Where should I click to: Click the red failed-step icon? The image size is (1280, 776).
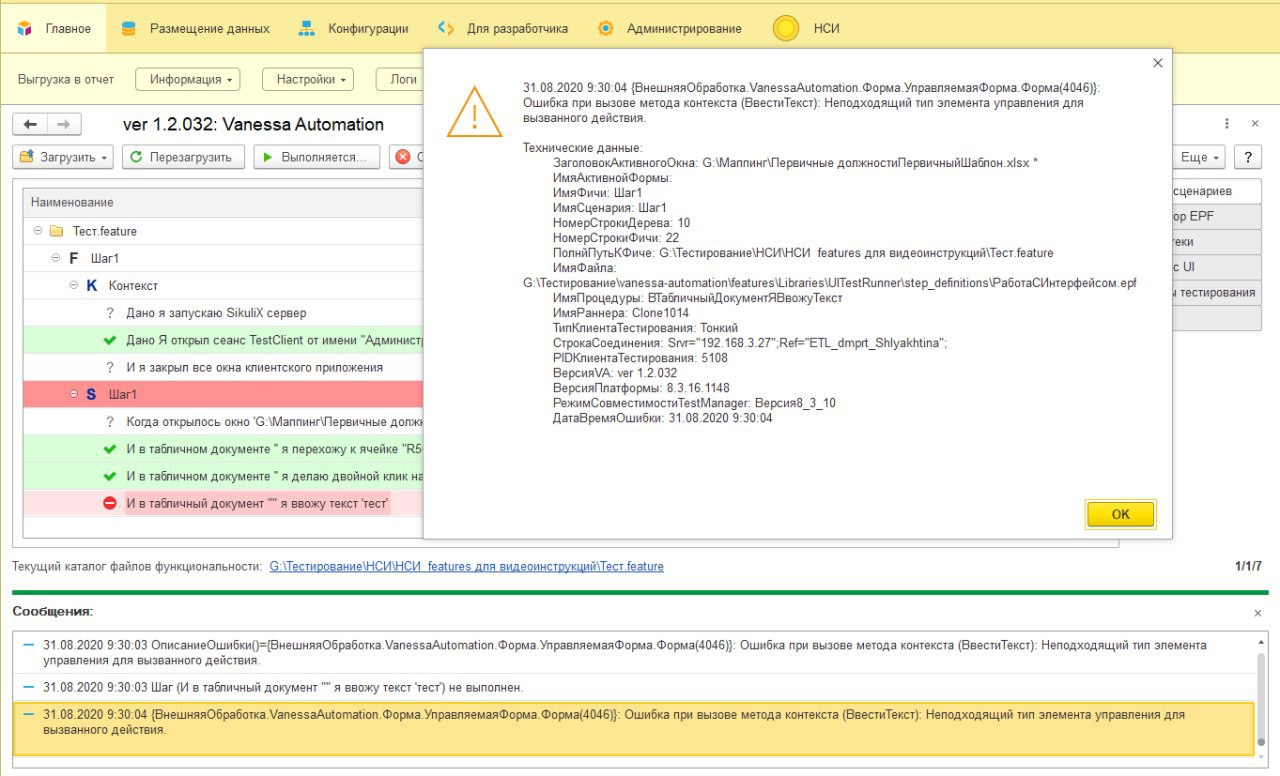pyautogui.click(x=110, y=504)
